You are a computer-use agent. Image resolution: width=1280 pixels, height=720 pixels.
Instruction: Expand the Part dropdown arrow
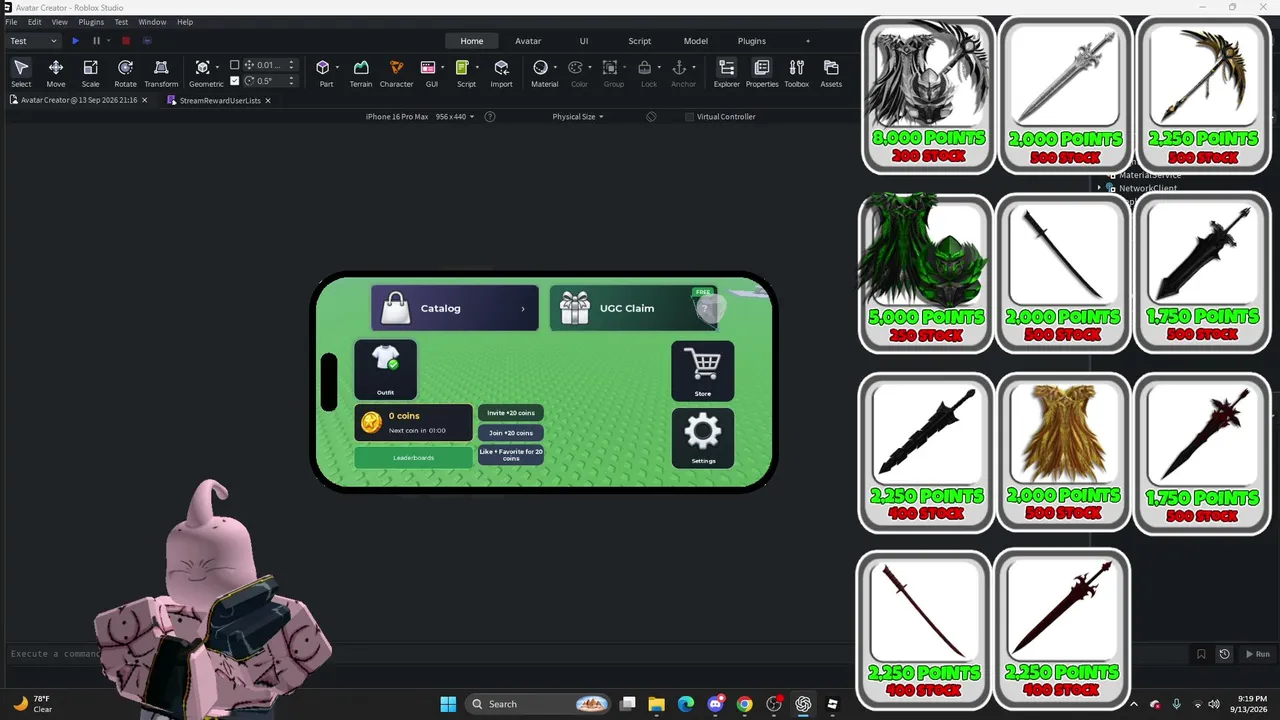[x=337, y=68]
